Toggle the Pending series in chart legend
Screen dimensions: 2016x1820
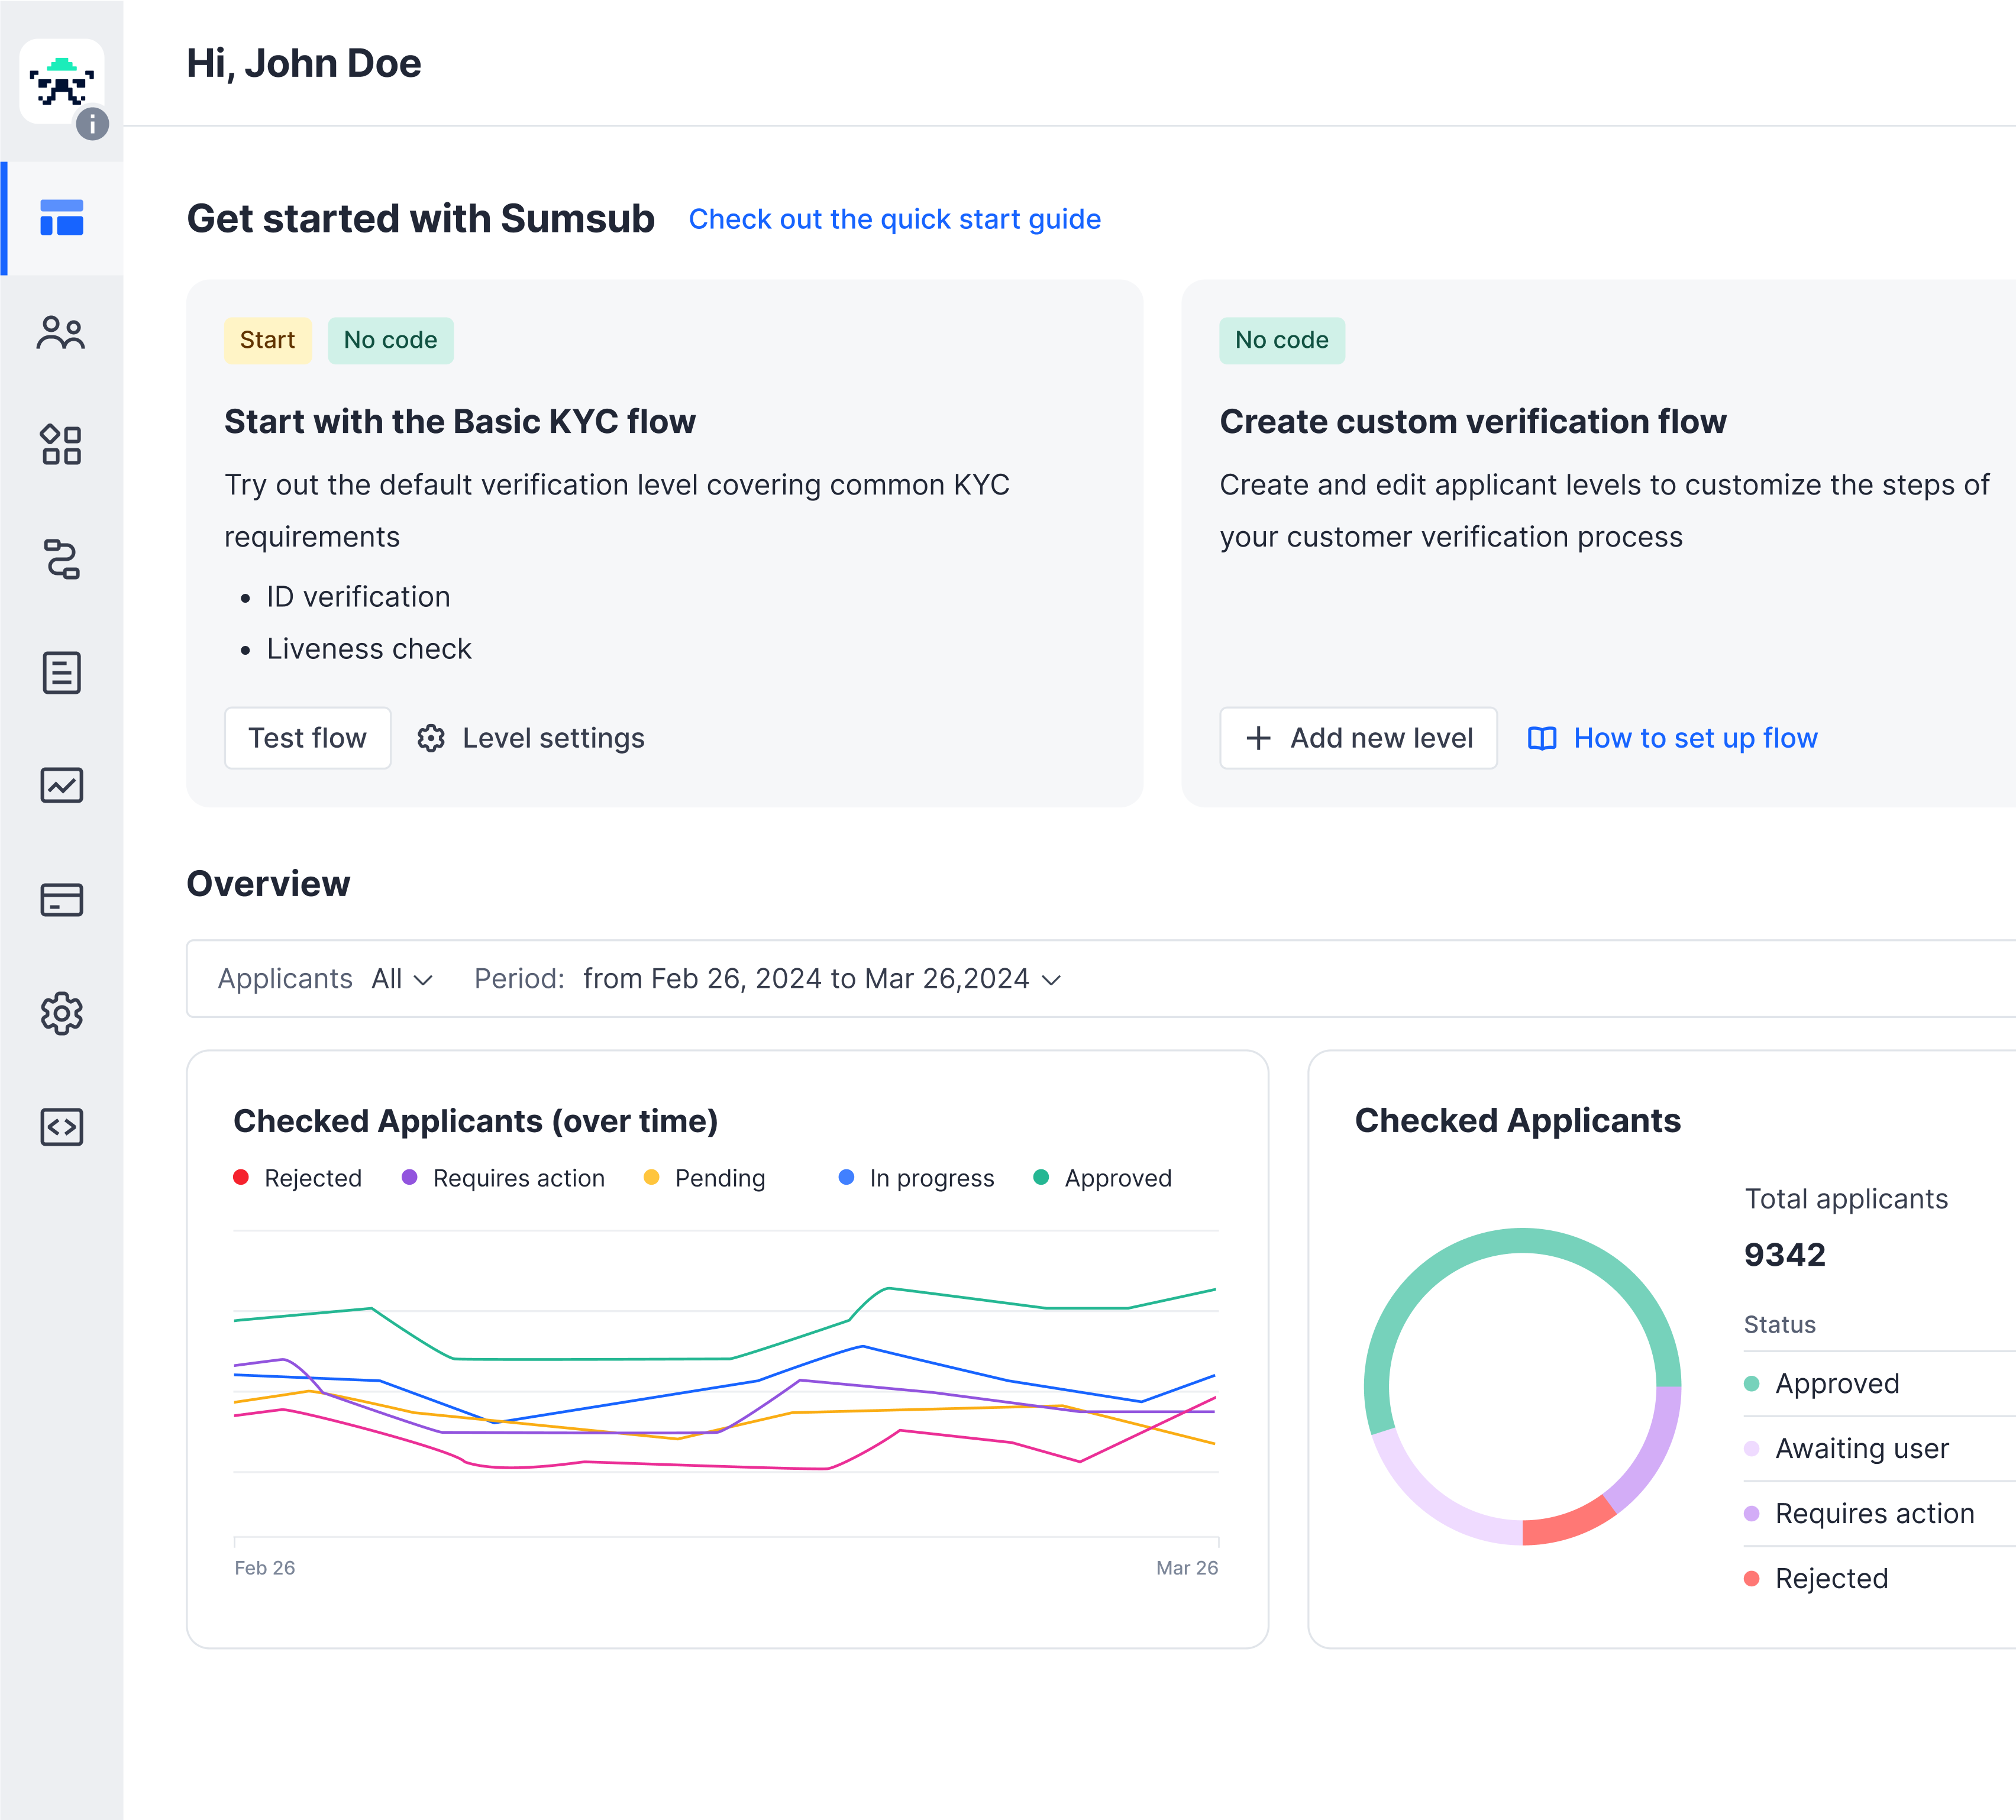(x=705, y=1178)
